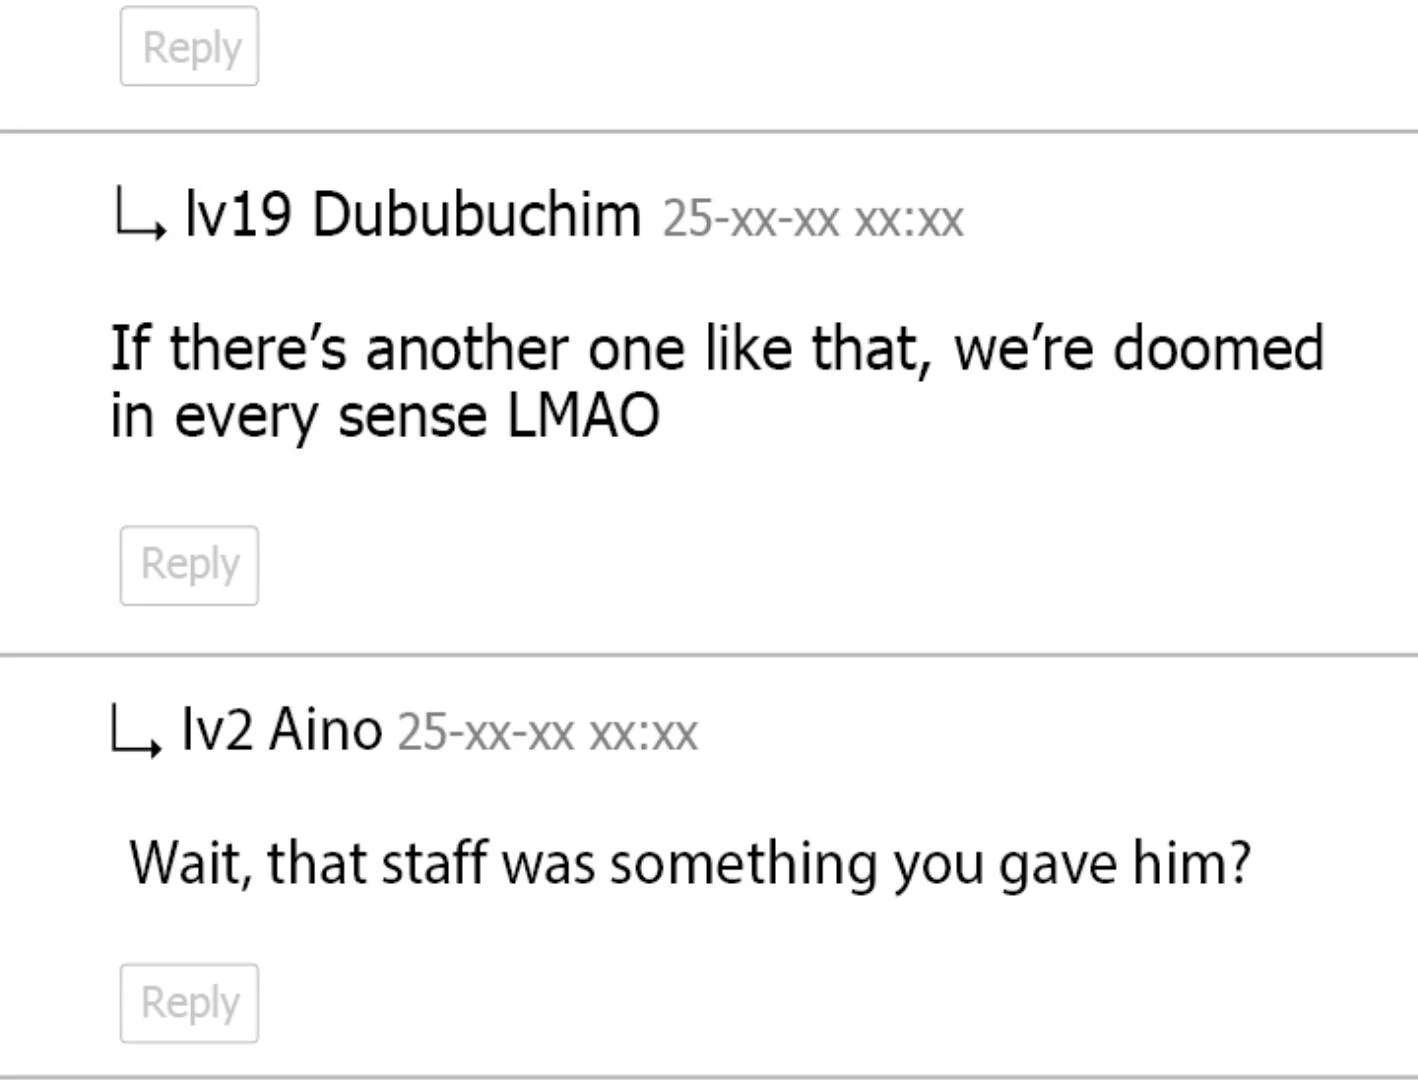Click the Reply button under Aino's comment
The image size is (1418, 1080).
189,1003
